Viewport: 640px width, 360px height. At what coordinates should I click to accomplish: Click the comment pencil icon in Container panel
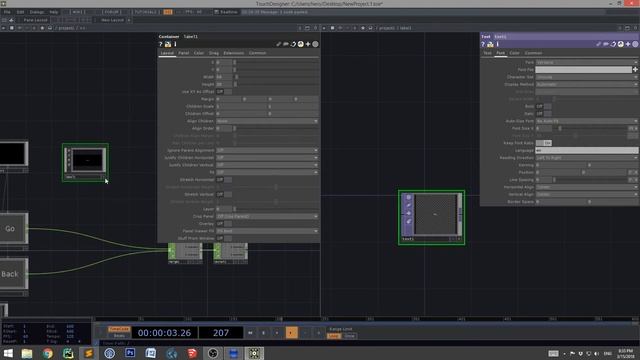click(x=278, y=44)
